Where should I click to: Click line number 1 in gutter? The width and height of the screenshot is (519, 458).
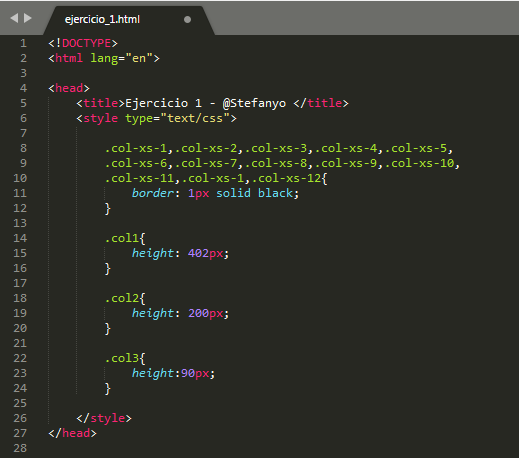point(23,43)
